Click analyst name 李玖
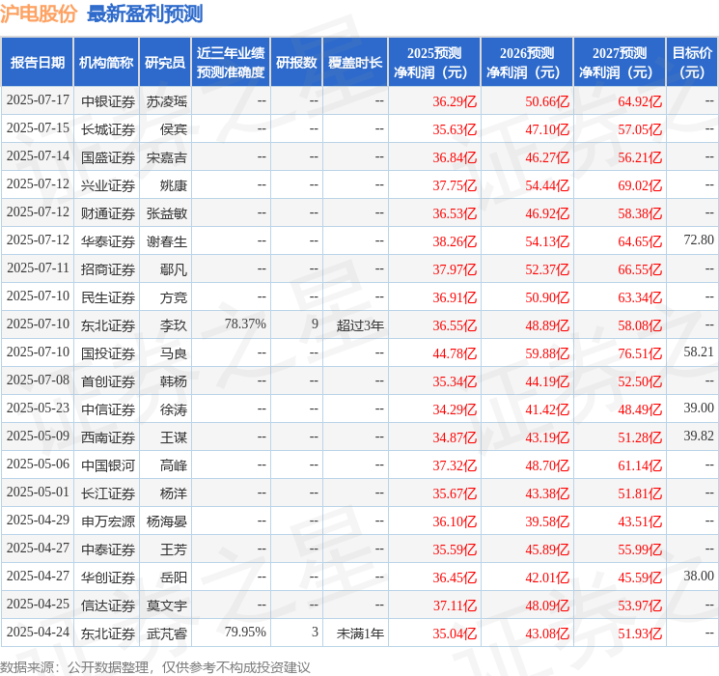Screen dimensions: 719x676 point(173,326)
